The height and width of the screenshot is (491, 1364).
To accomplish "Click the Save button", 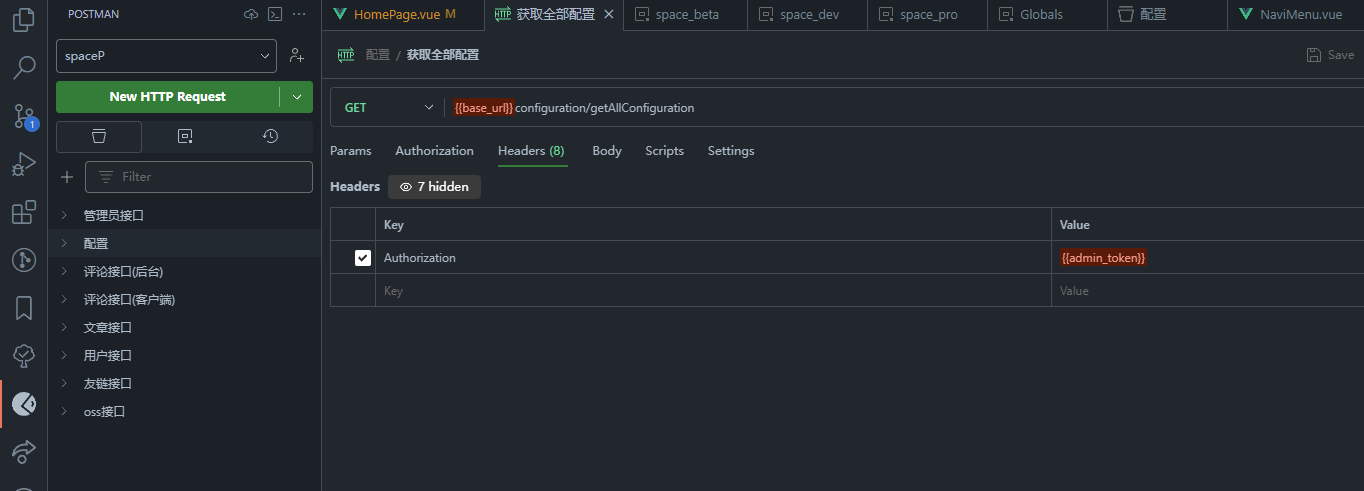I will [x=1330, y=55].
